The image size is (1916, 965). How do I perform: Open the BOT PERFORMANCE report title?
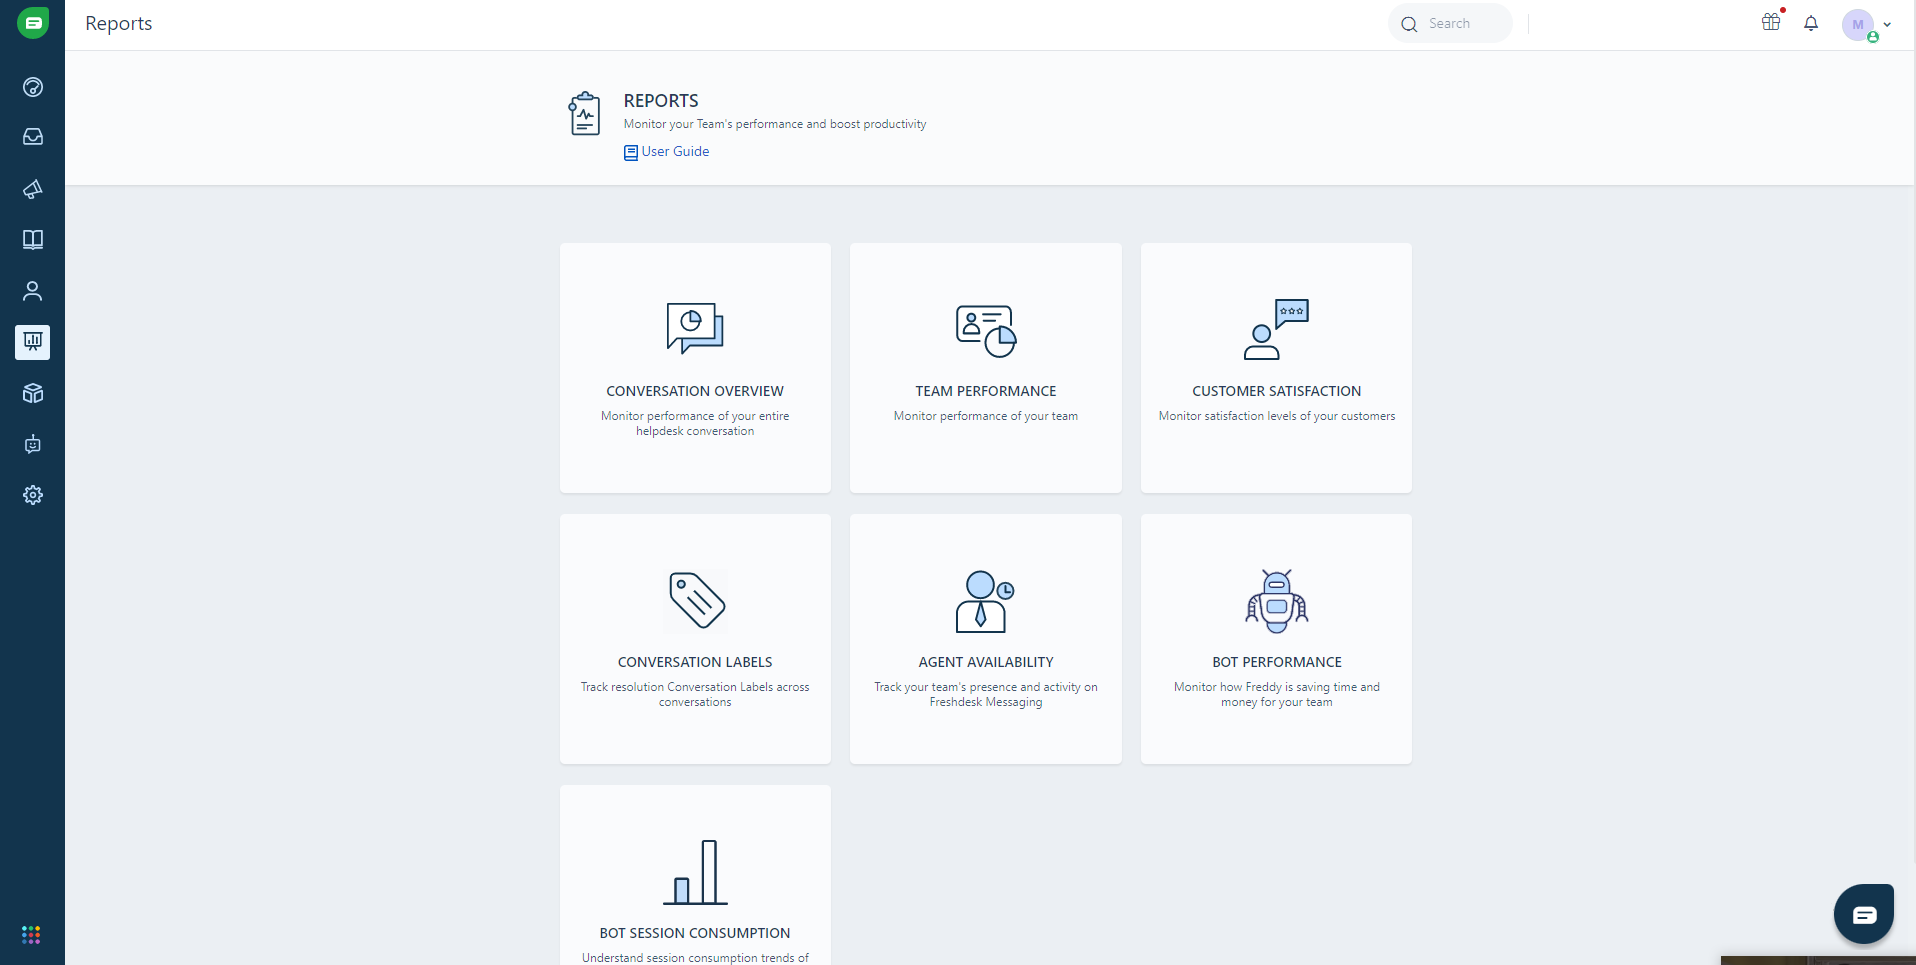(1277, 662)
